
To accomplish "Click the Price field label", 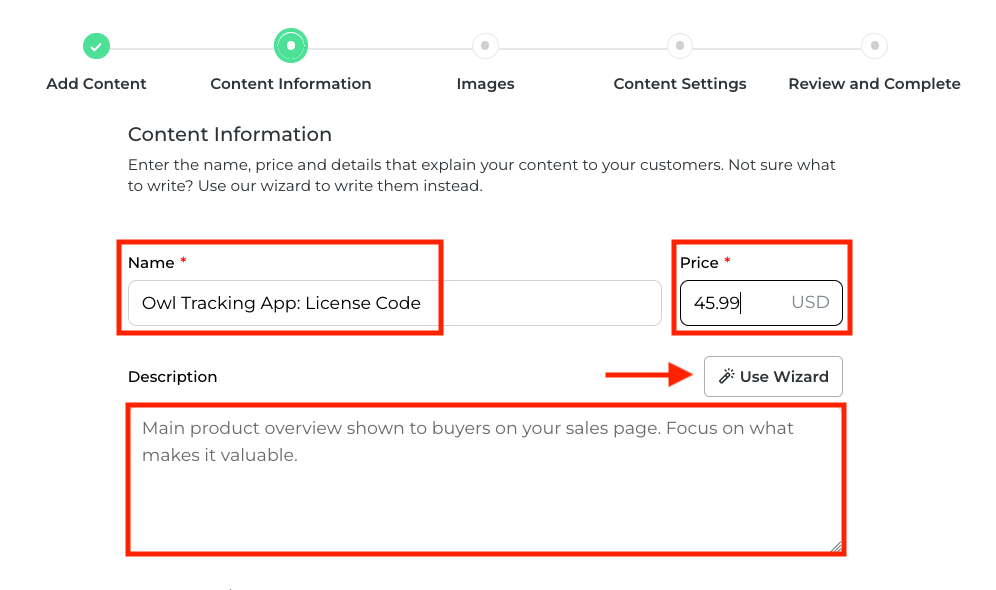I will coord(699,263).
